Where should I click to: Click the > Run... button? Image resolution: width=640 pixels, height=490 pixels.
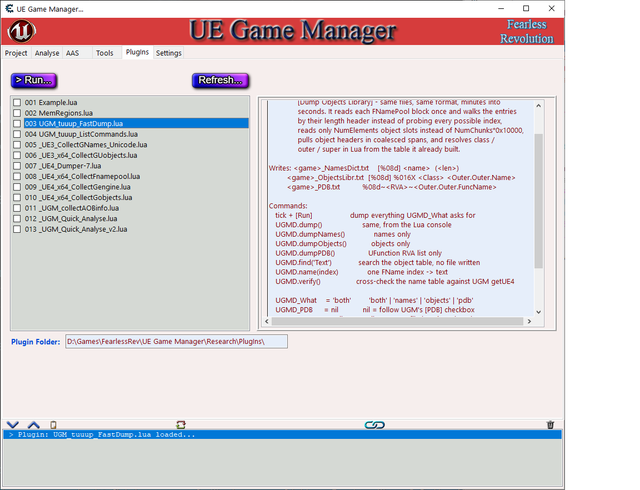tap(34, 80)
